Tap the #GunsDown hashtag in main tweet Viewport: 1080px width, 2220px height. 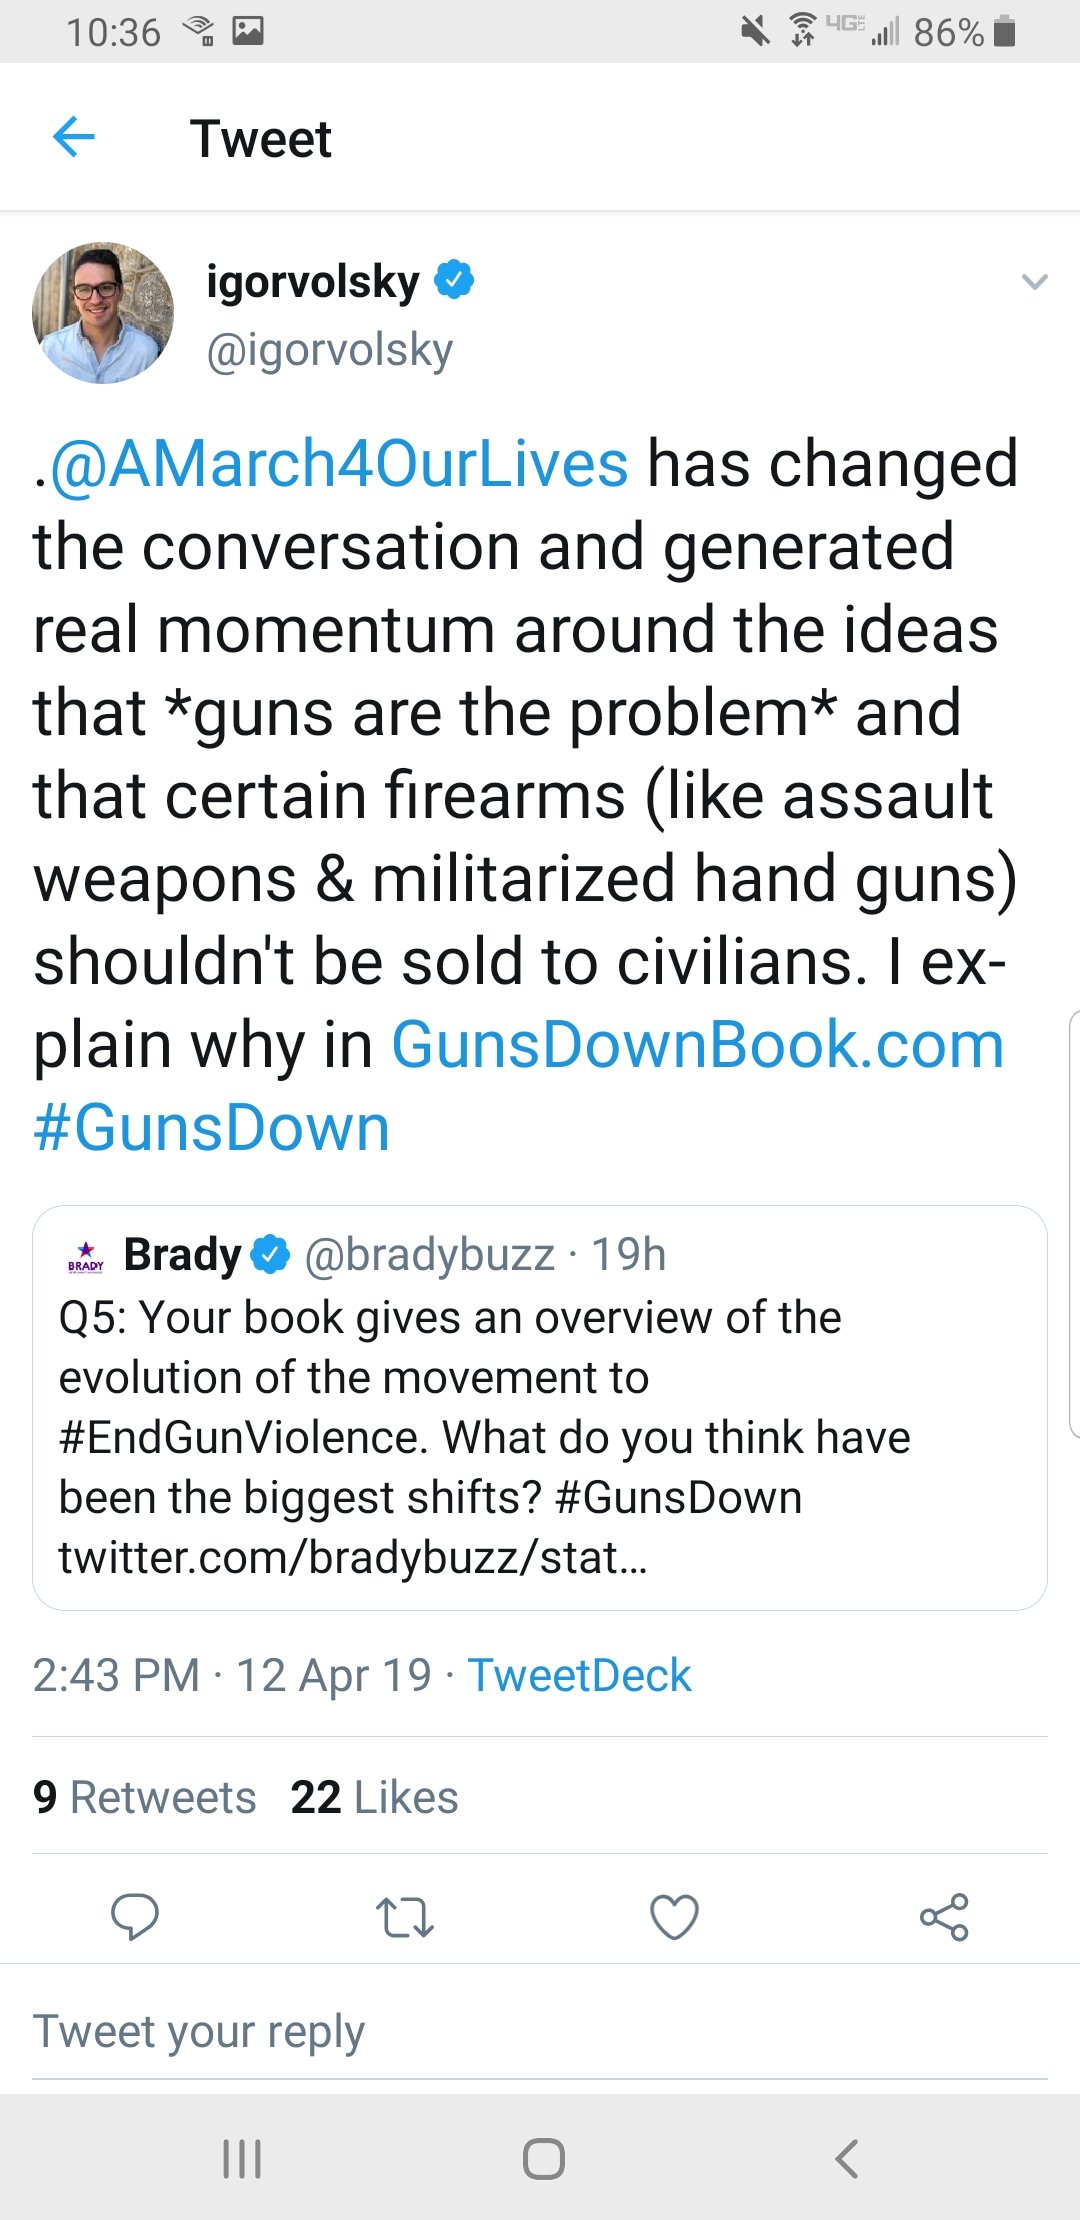[x=211, y=1128]
